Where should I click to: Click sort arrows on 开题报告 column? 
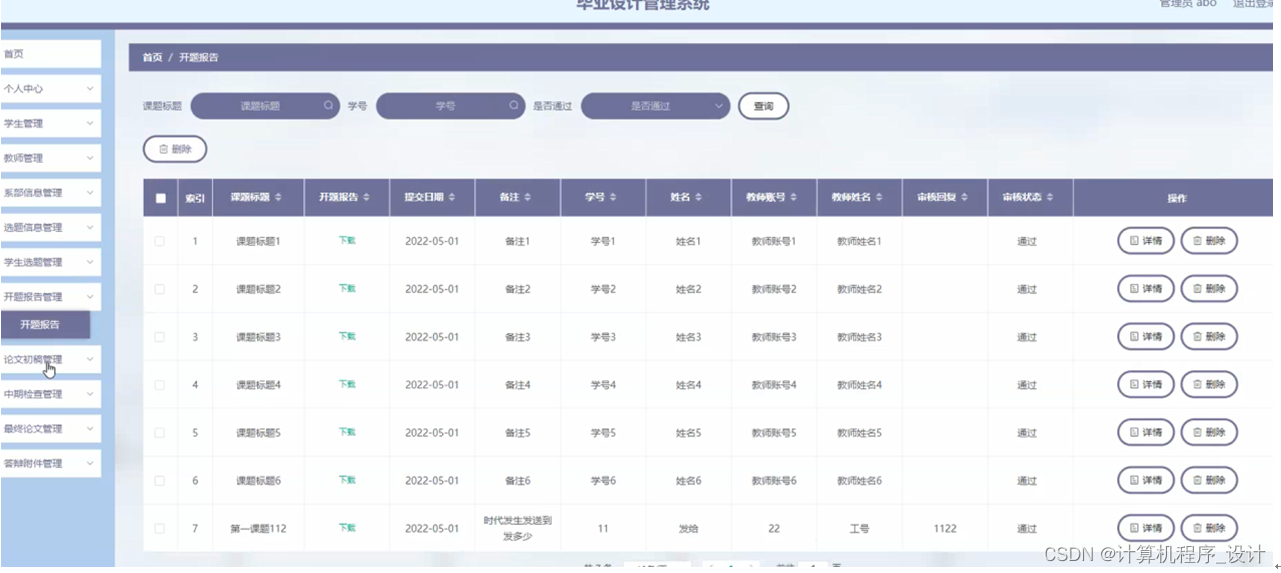[x=365, y=198]
